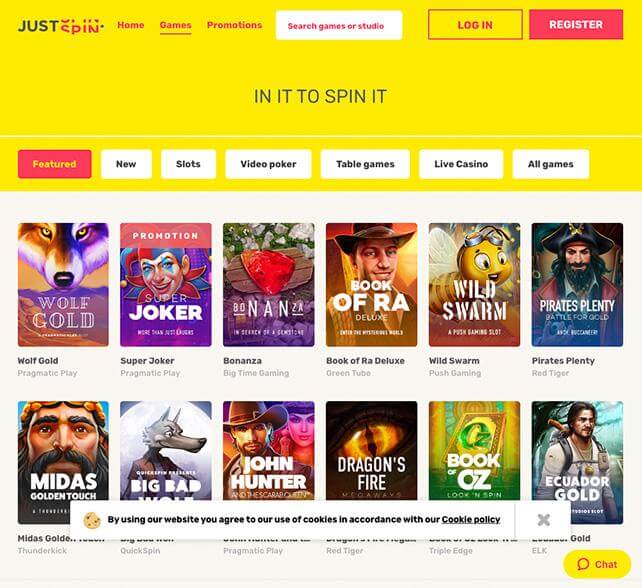The height and width of the screenshot is (588, 642).
Task: Open Table games category
Action: point(365,164)
